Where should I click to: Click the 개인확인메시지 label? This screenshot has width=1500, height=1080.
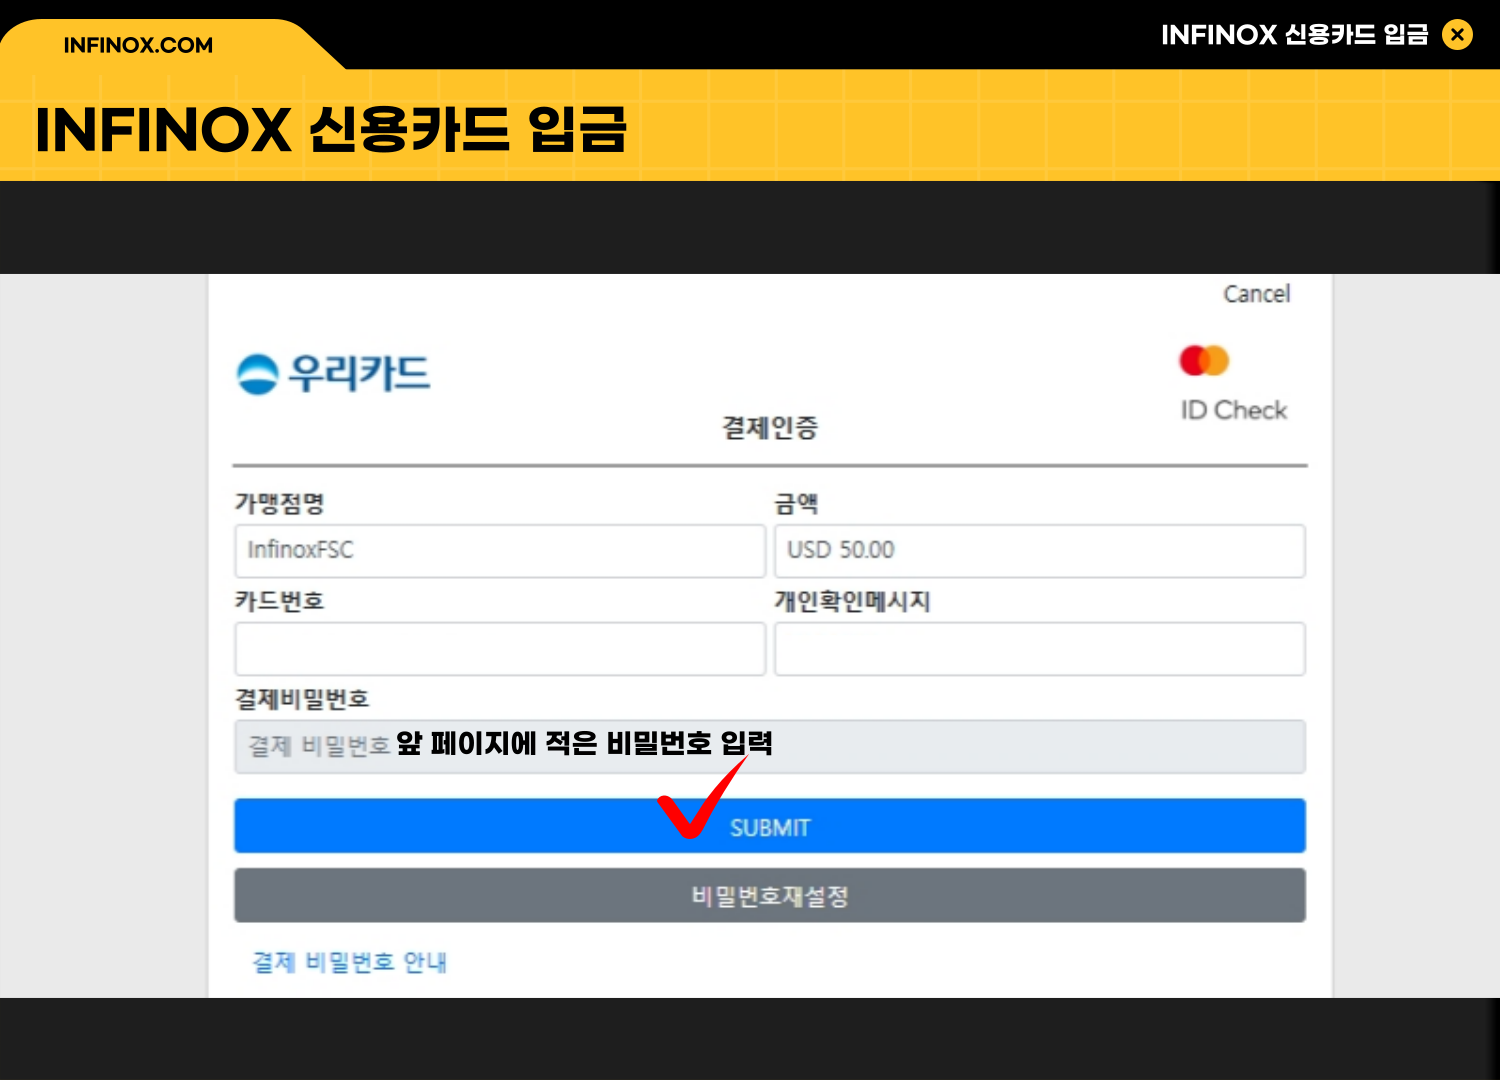tap(852, 601)
